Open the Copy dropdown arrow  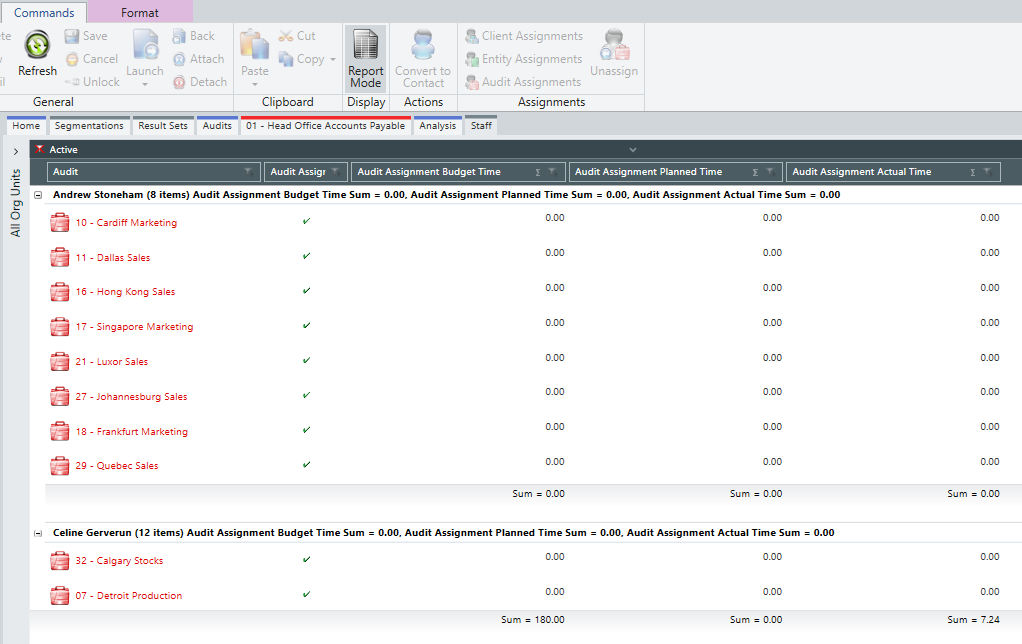tap(332, 59)
